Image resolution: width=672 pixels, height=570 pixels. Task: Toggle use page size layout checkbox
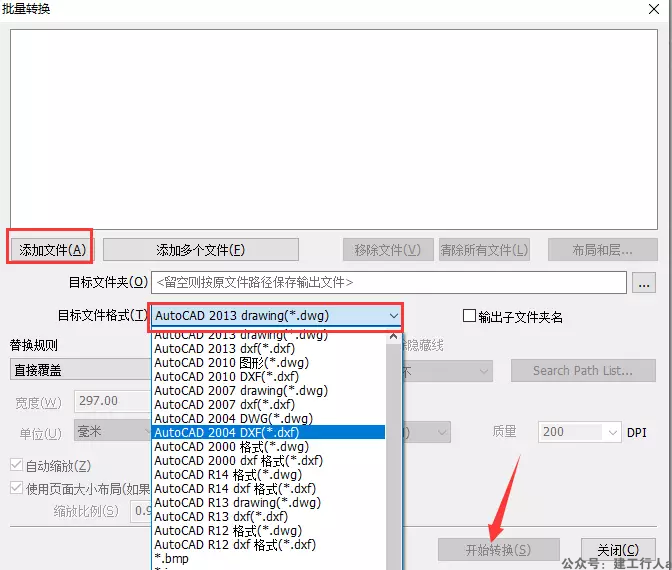(x=16, y=488)
